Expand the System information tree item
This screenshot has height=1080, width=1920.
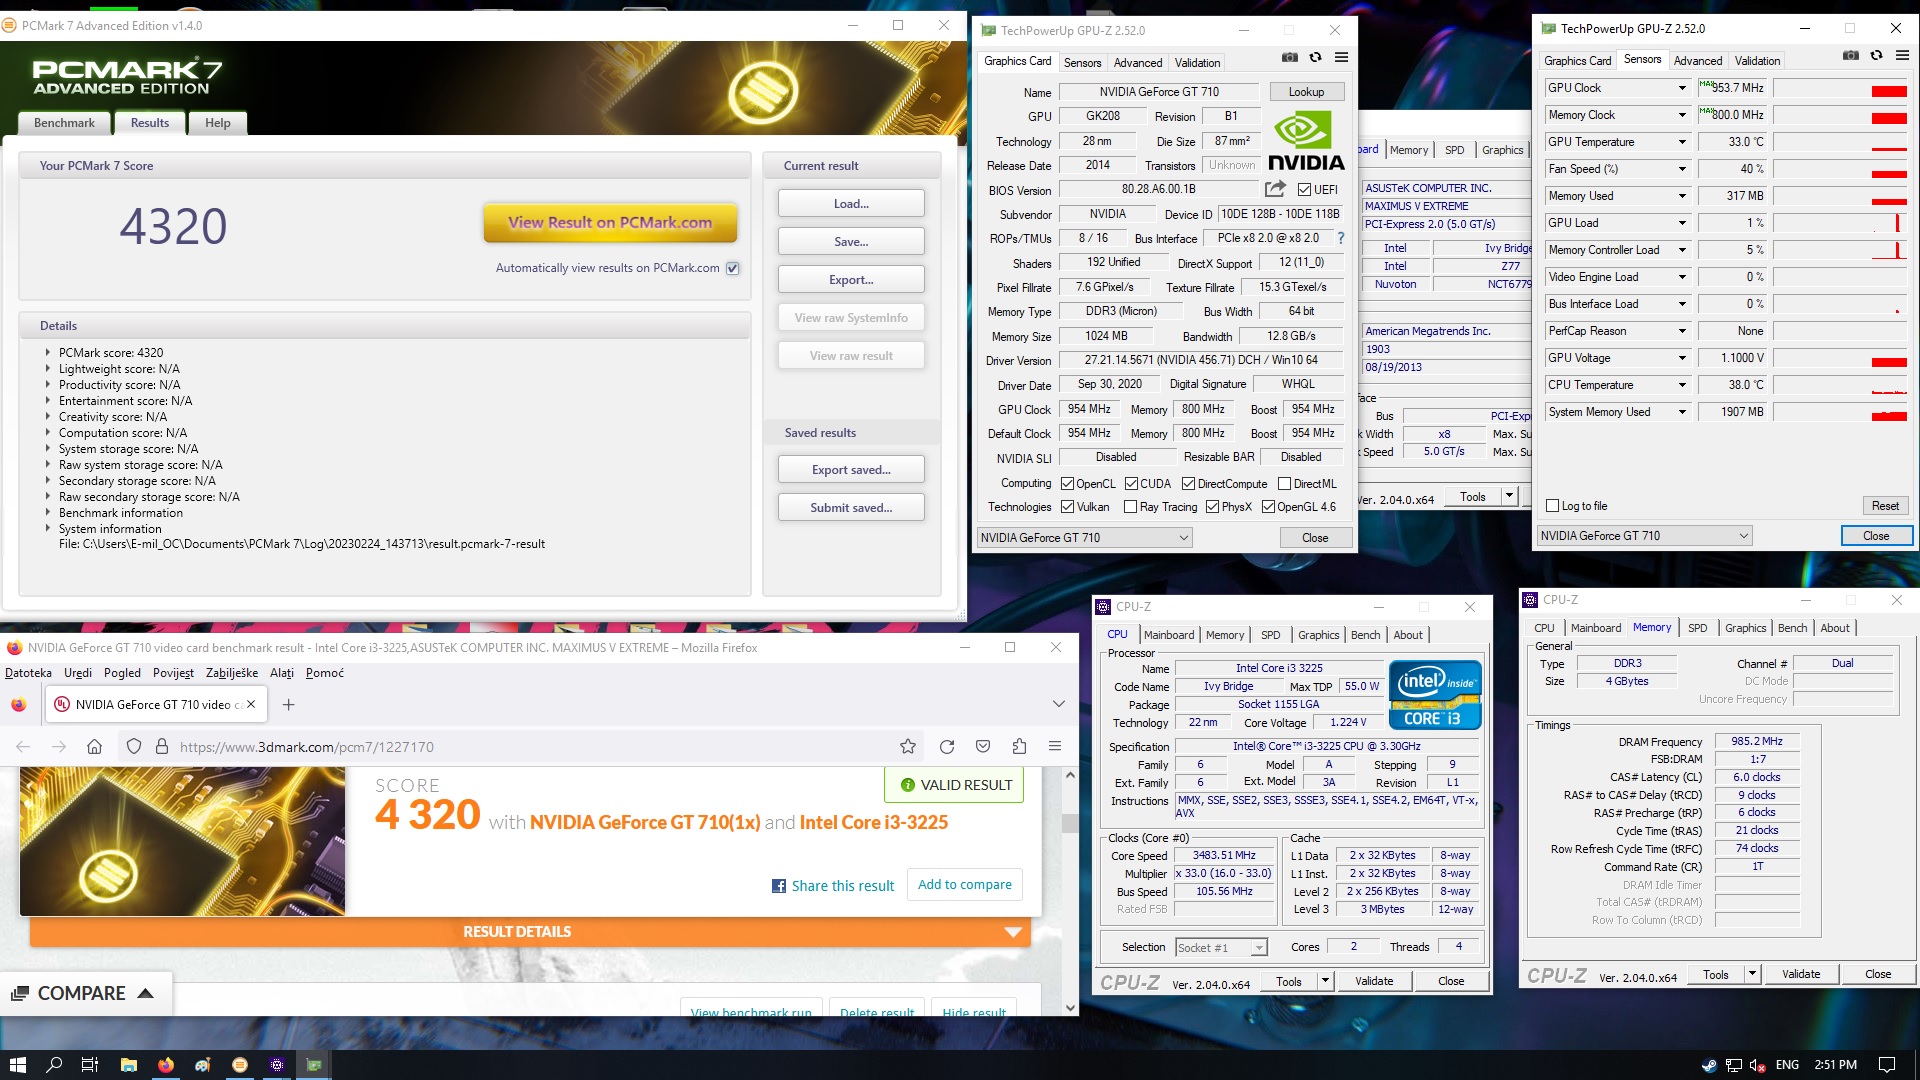(x=47, y=528)
